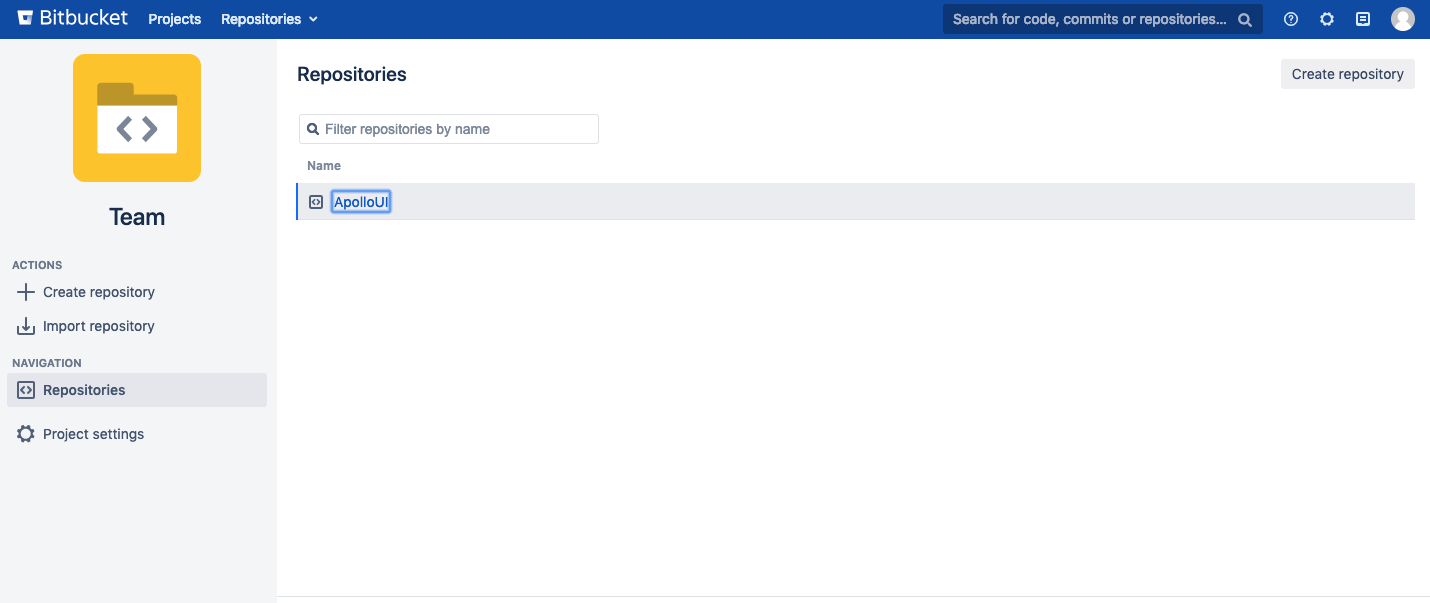Open the Projects menu item
The height and width of the screenshot is (603, 1430).
click(x=174, y=19)
